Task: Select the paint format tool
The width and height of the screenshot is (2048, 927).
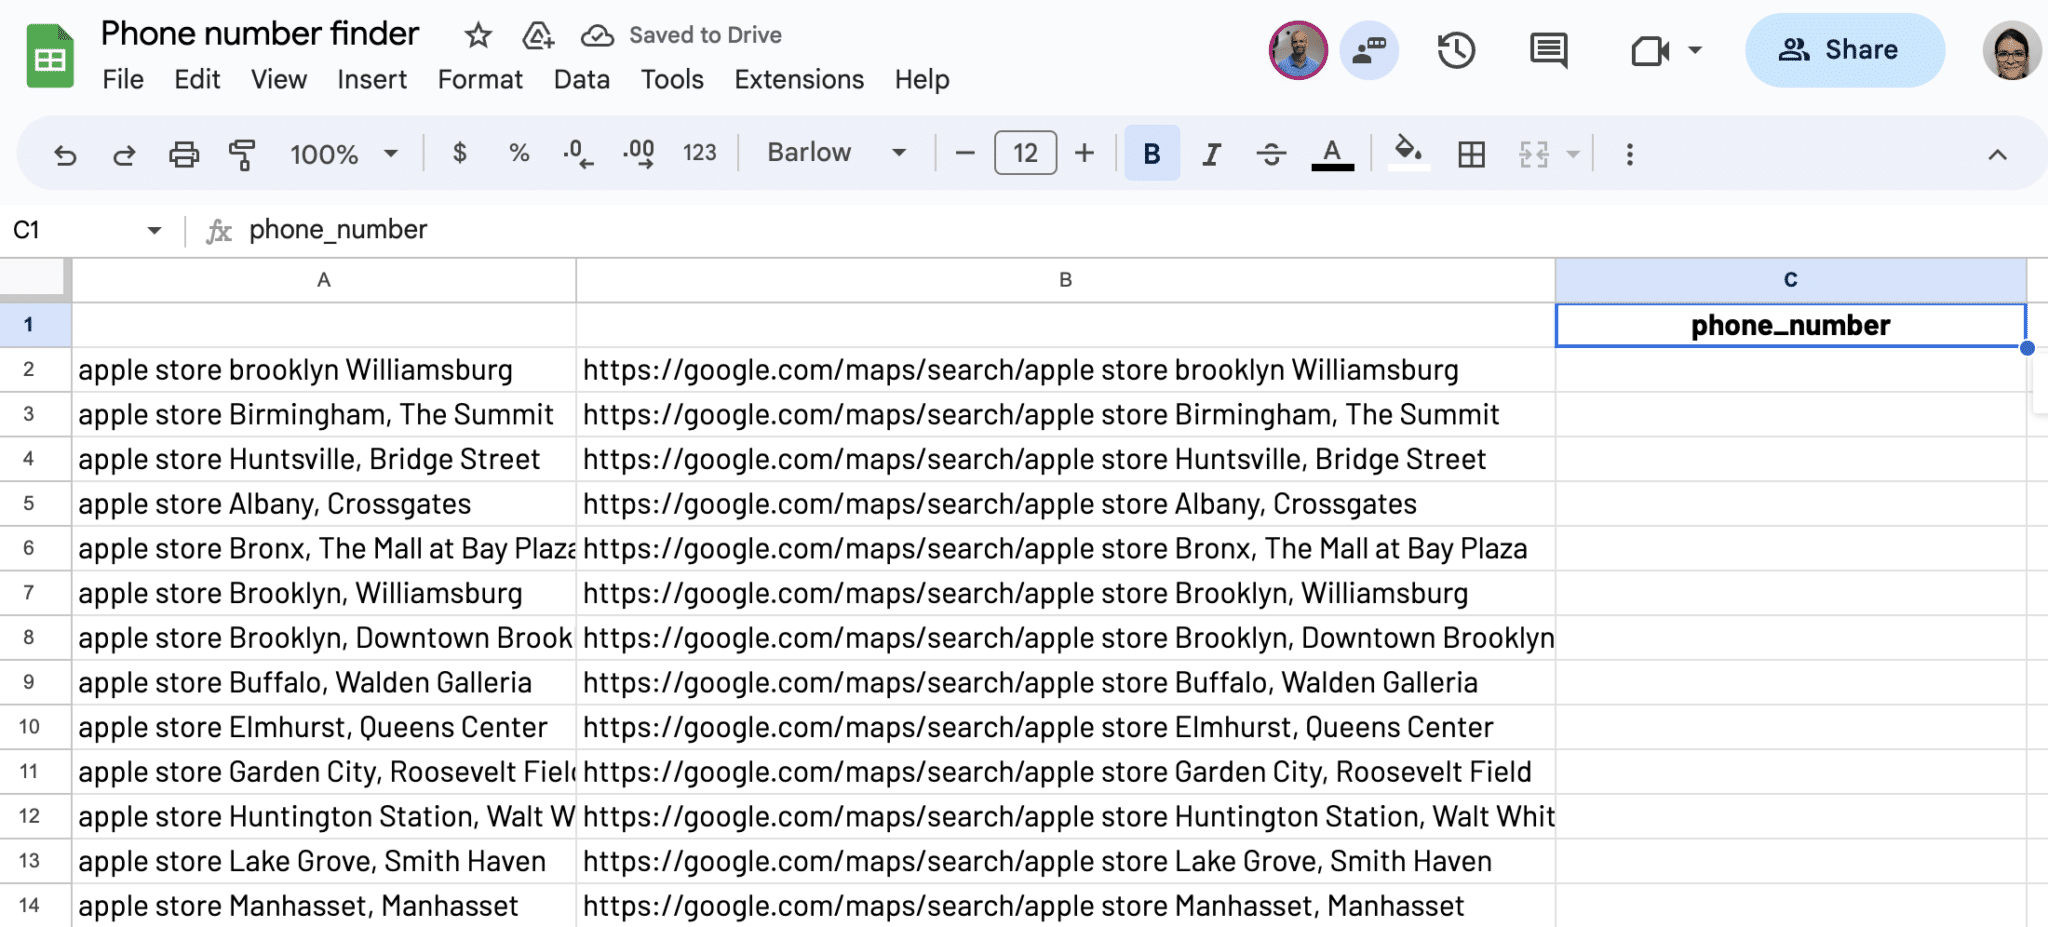Action: 242,155
